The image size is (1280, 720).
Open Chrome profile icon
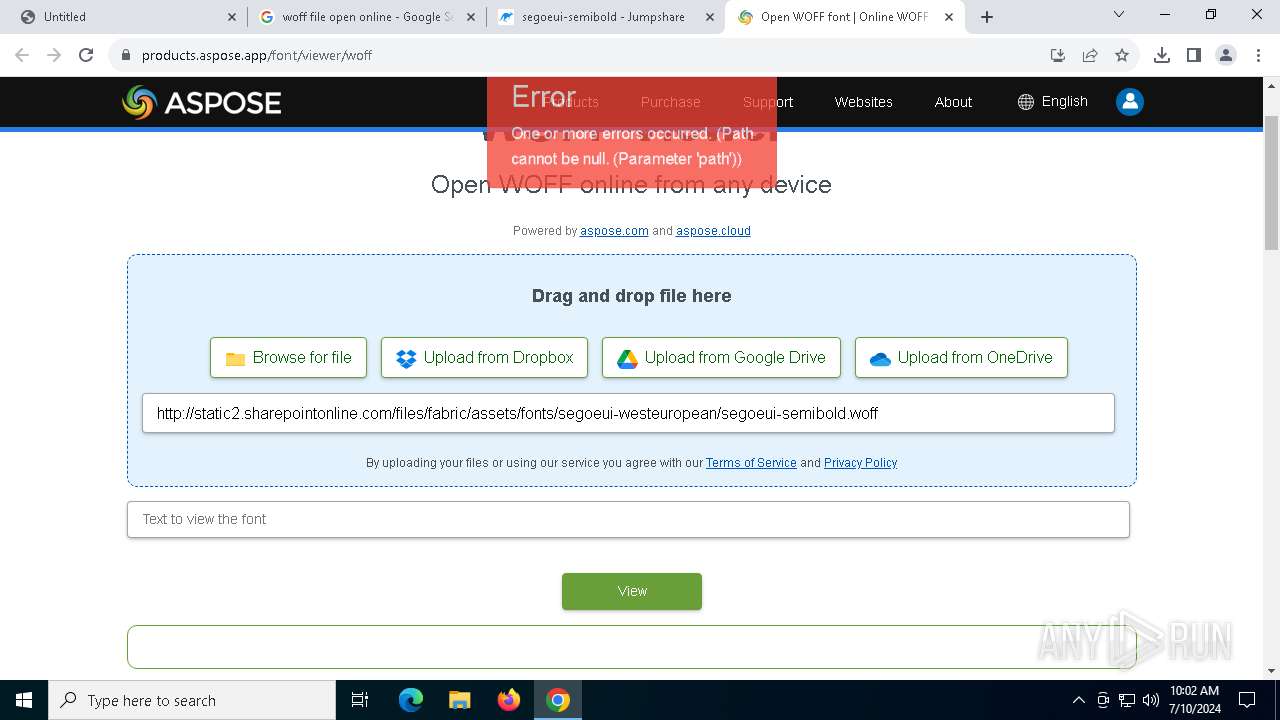(1226, 55)
